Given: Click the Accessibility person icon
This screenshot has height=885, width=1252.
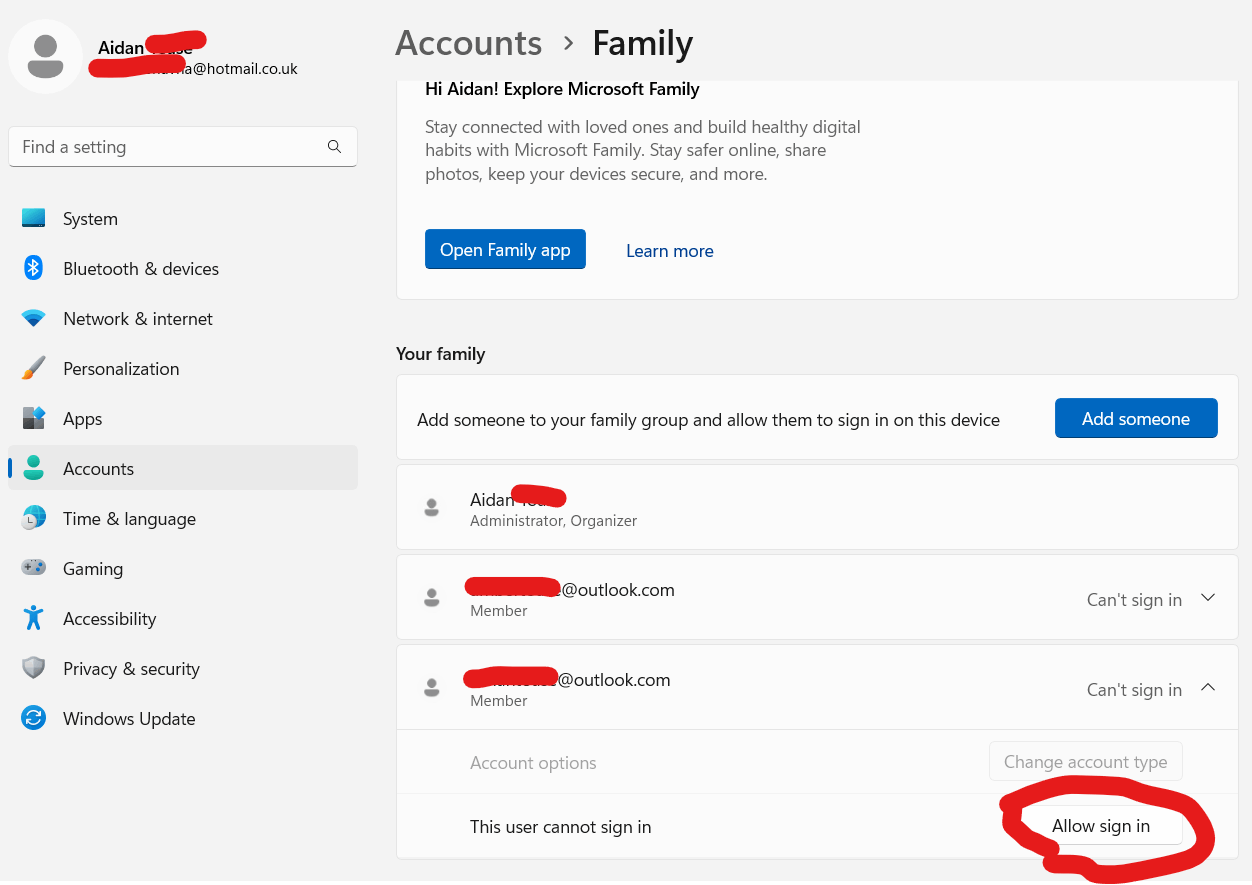Looking at the screenshot, I should tap(33, 618).
